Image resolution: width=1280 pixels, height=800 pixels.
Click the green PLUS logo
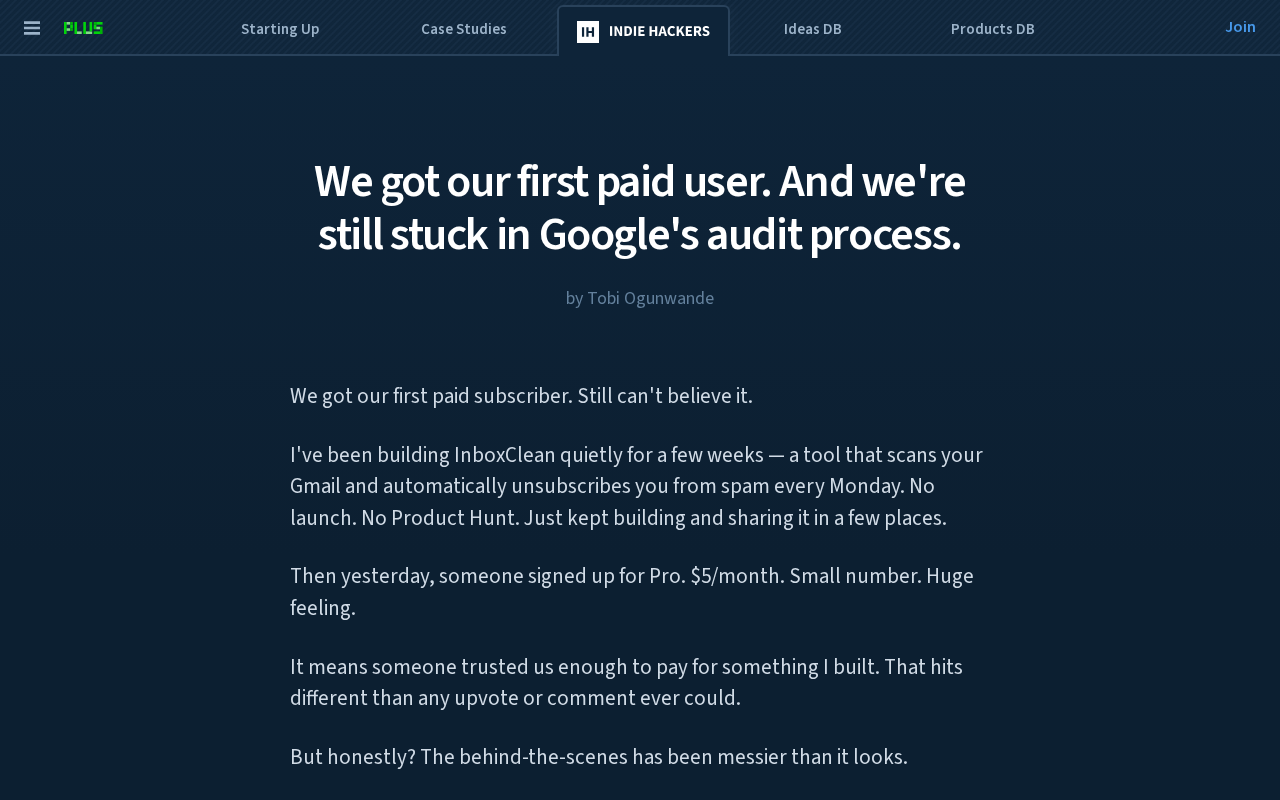coord(83,28)
